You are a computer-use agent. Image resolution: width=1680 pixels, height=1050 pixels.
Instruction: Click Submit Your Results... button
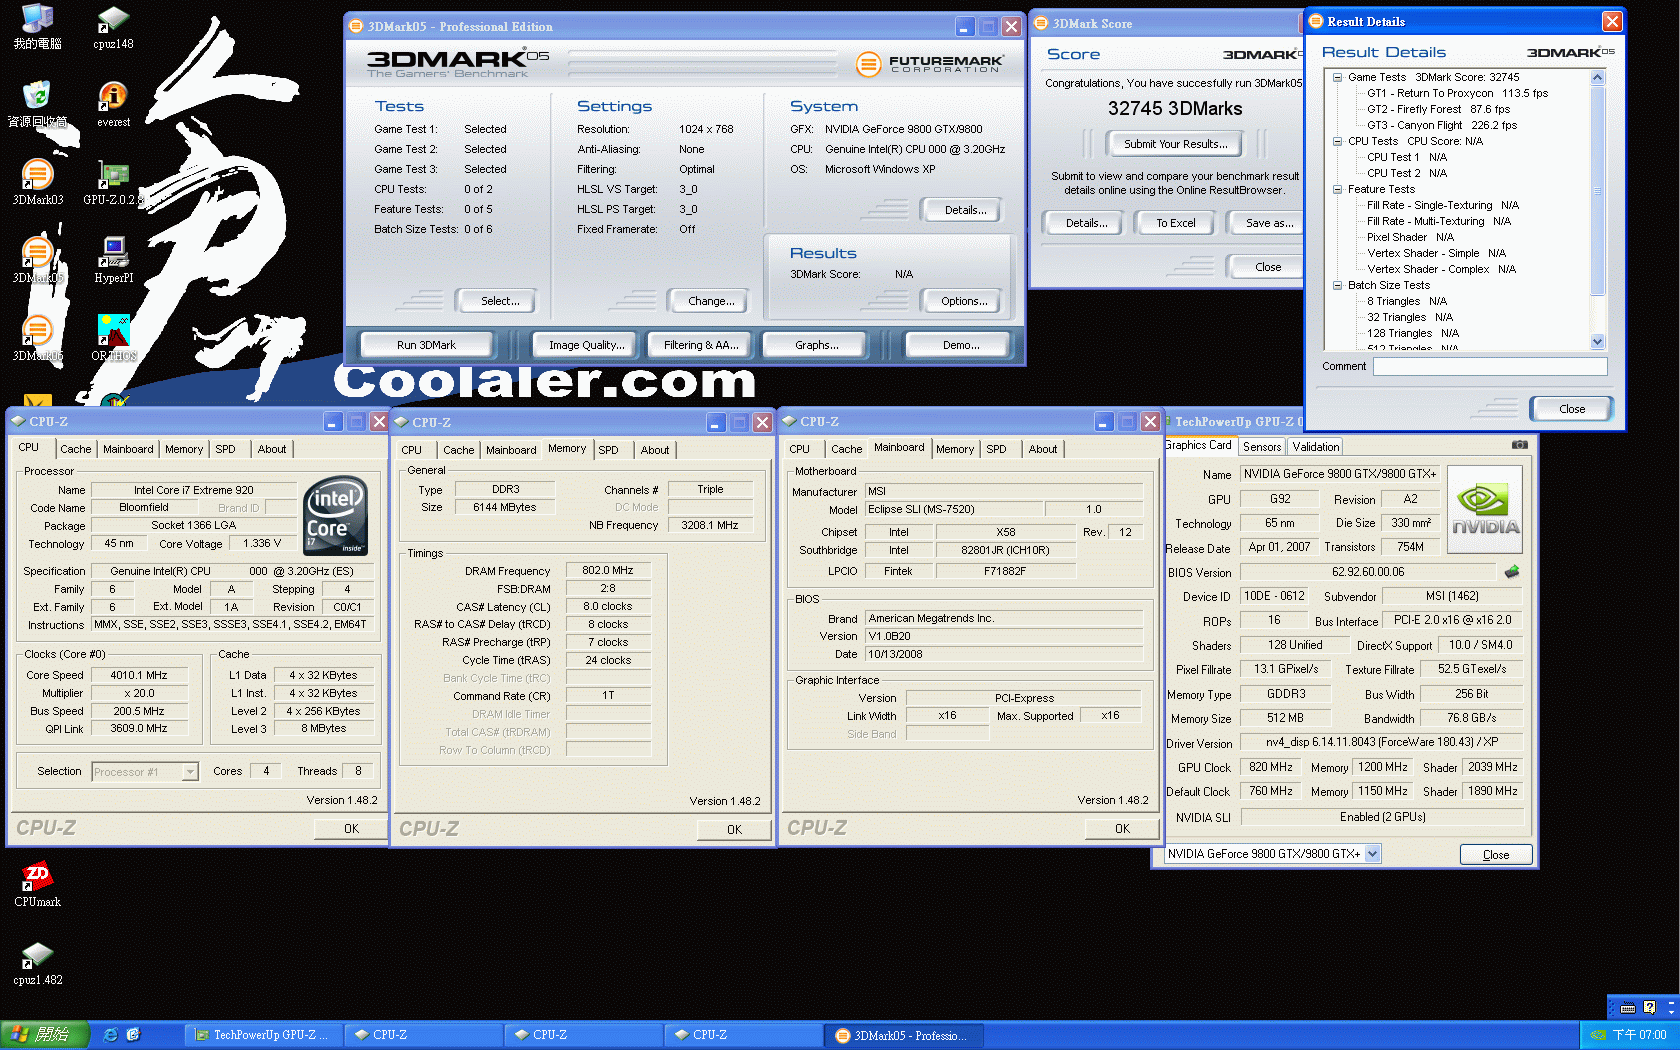(x=1175, y=144)
